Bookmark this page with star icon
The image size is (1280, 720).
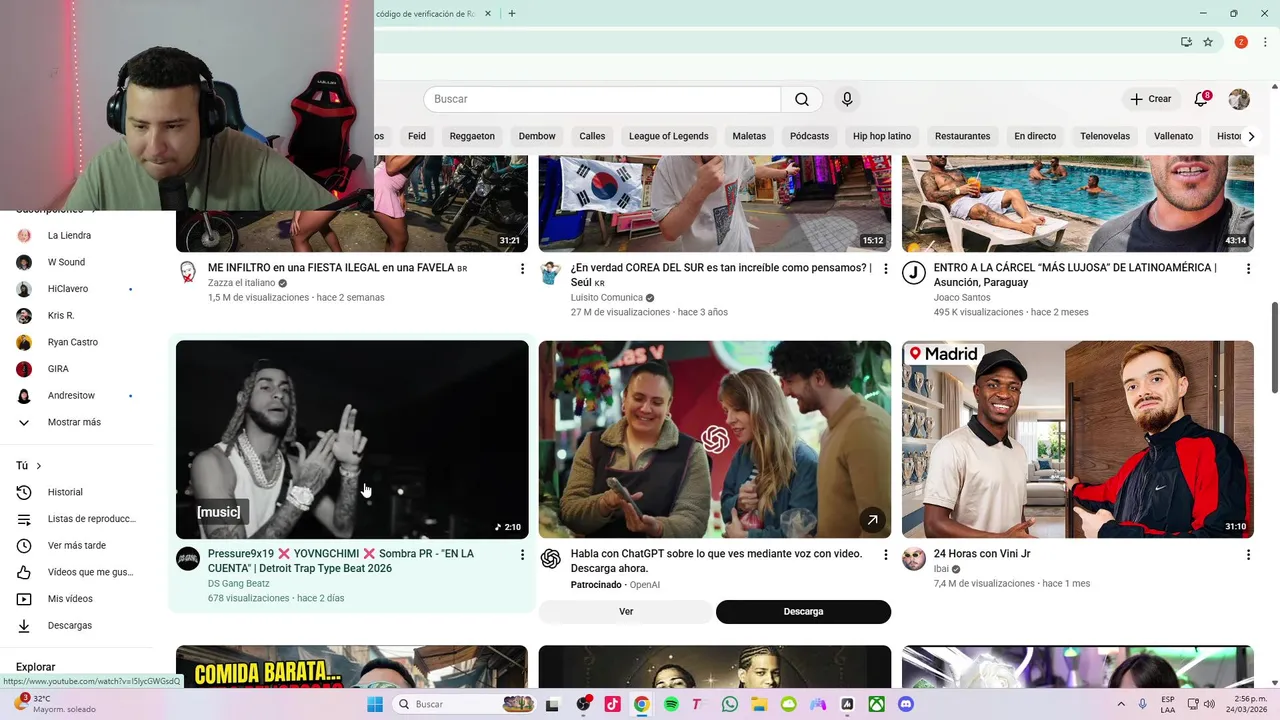pos(1208,42)
